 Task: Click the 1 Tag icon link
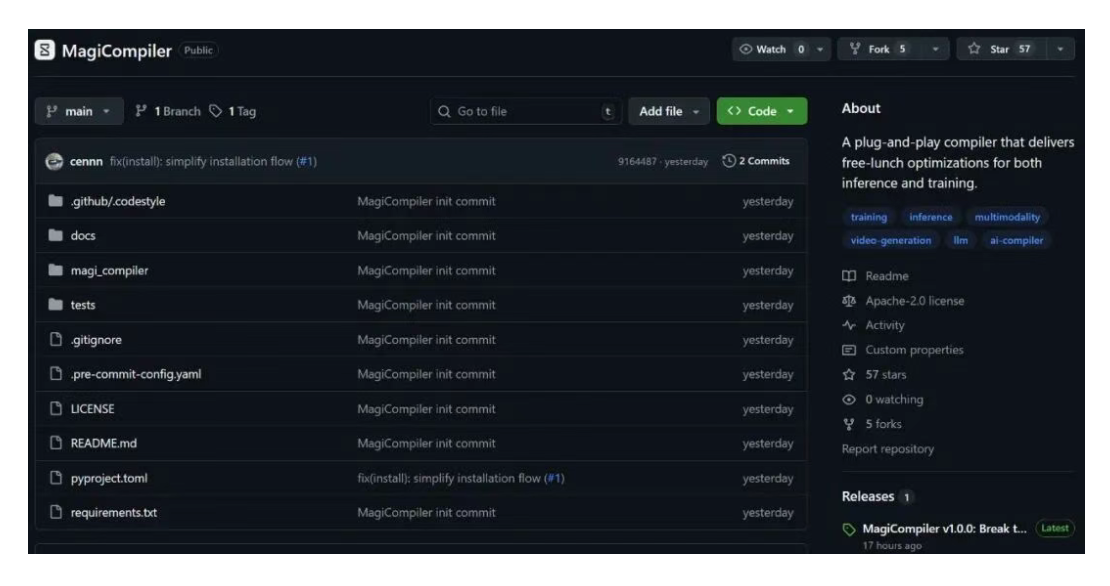click(x=215, y=111)
